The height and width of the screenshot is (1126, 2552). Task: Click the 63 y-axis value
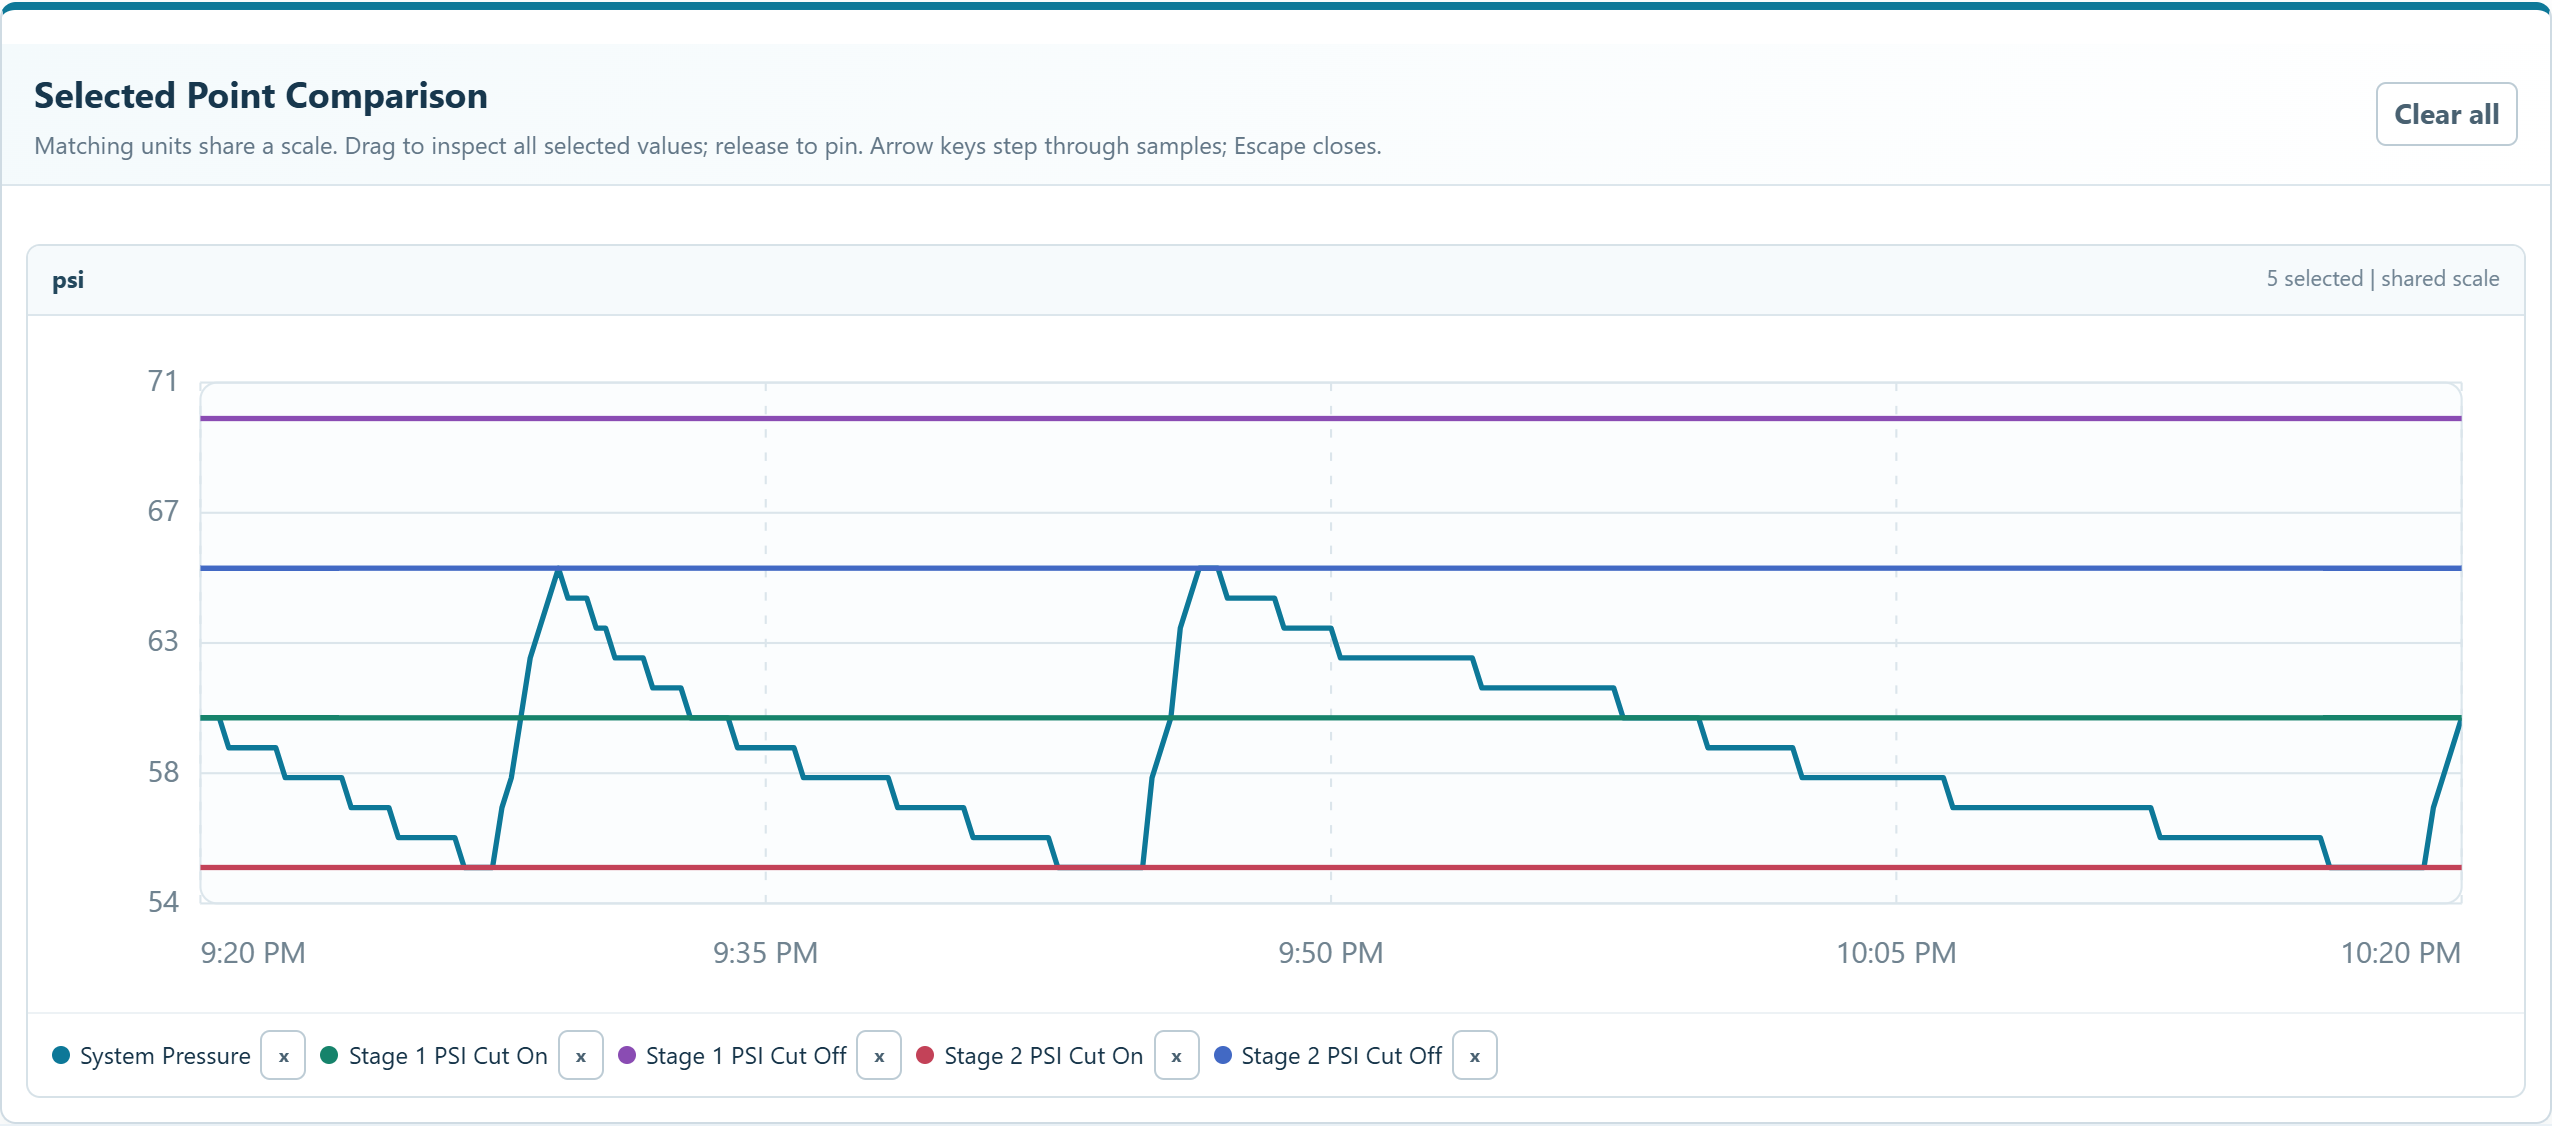(x=163, y=641)
